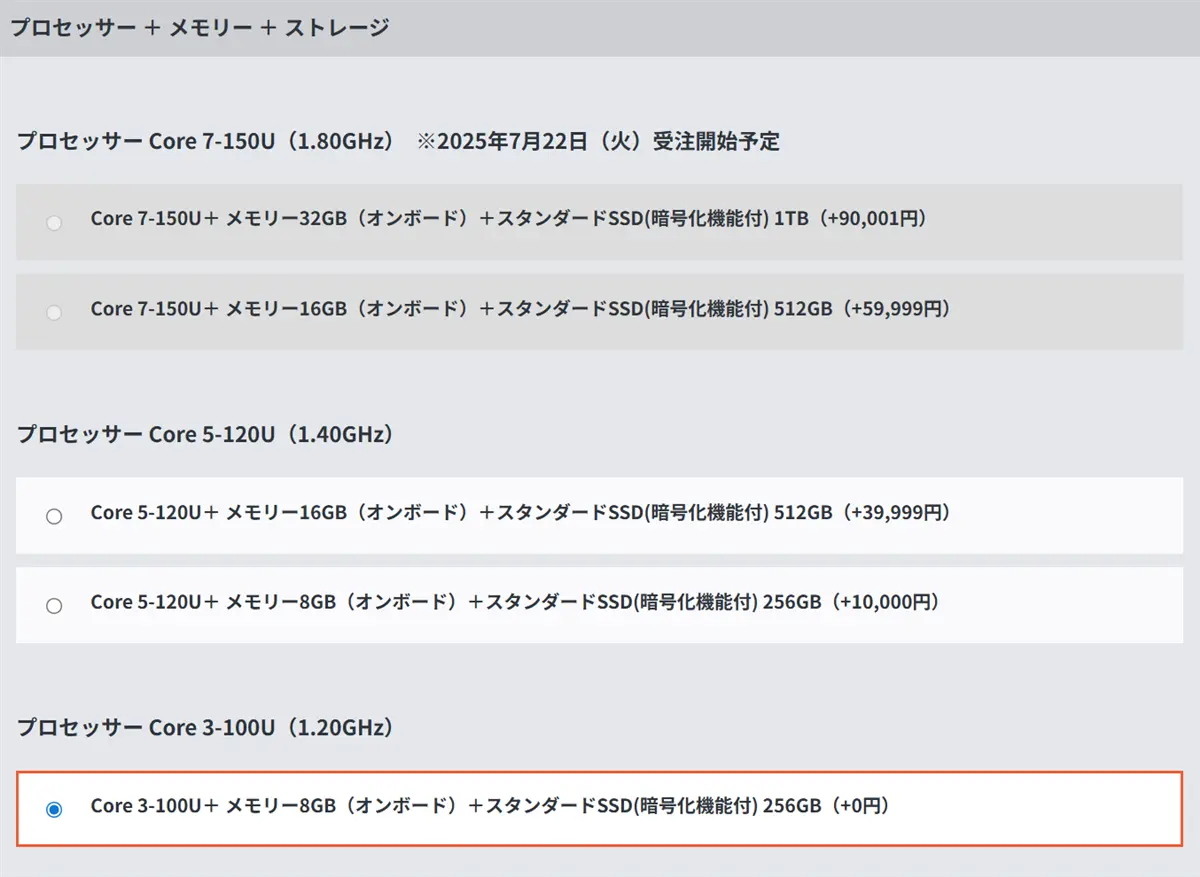Choose Core 5-120U 16GB 512GB radio option
Viewport: 1200px width, 877px height.
[54, 516]
